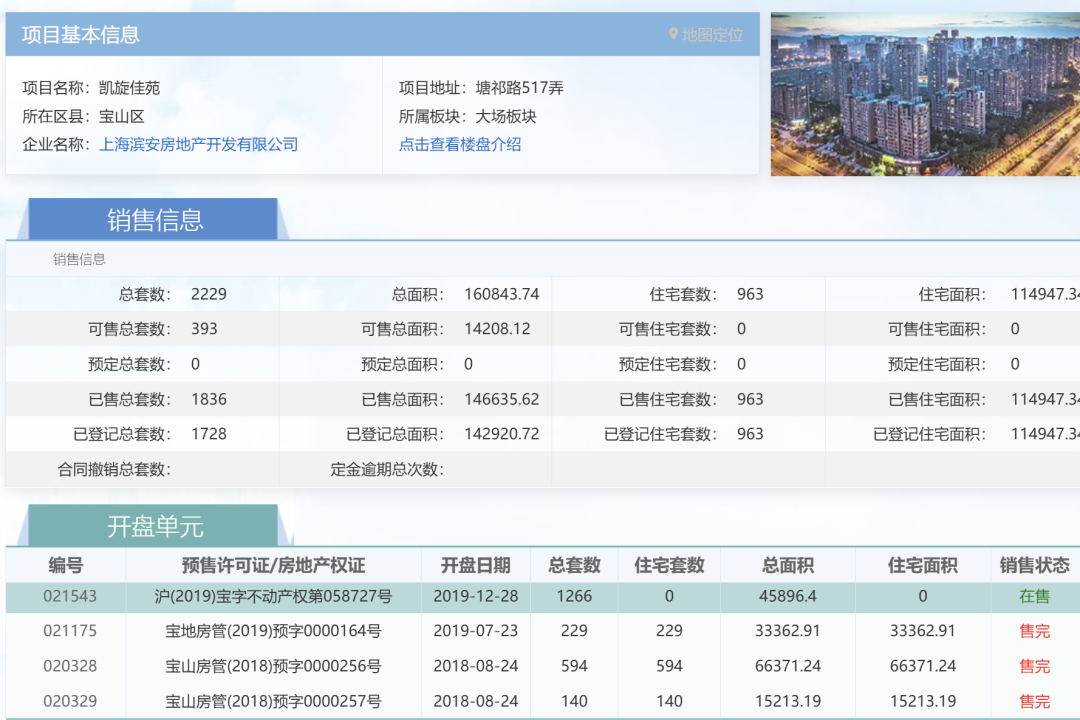Screen dimensions: 1080x720
Task: Click 沪(2019)宝字不动产权第058727号 certificate
Action: coord(273,596)
